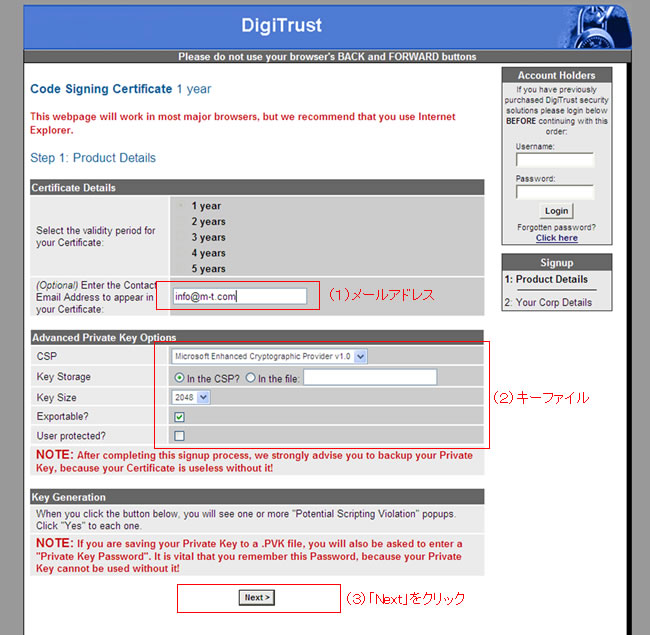Screen dimensions: 650x635
Task: Click the 'Signup' panel header
Action: click(556, 263)
